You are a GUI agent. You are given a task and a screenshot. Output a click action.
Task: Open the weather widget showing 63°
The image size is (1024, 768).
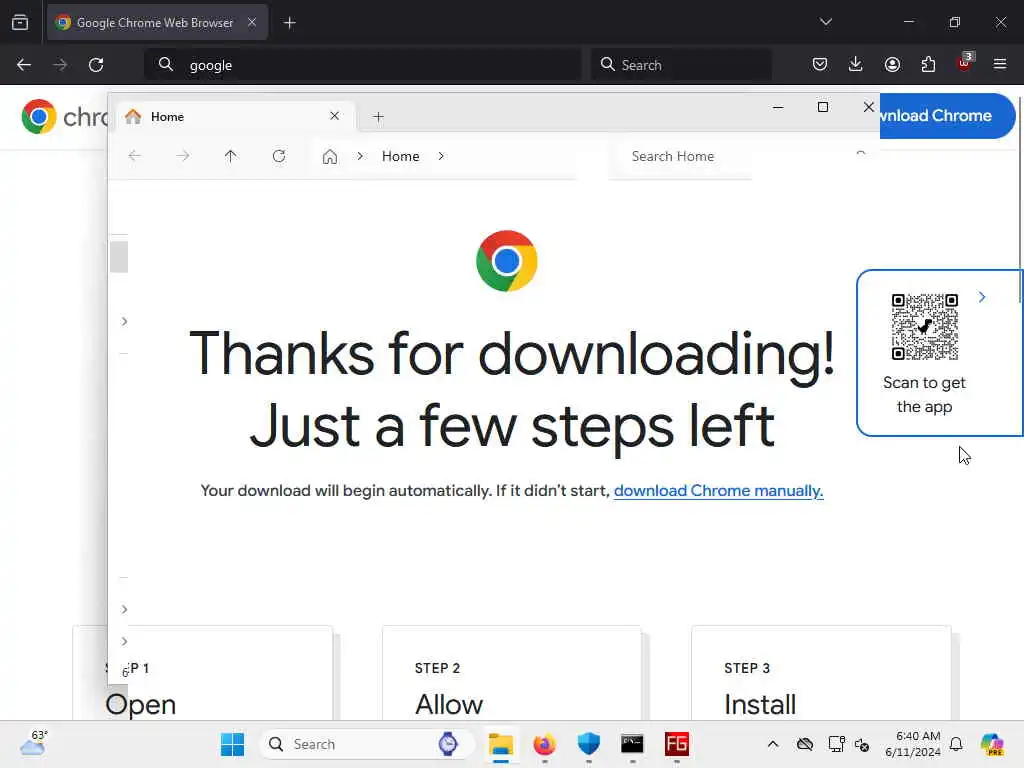33,743
